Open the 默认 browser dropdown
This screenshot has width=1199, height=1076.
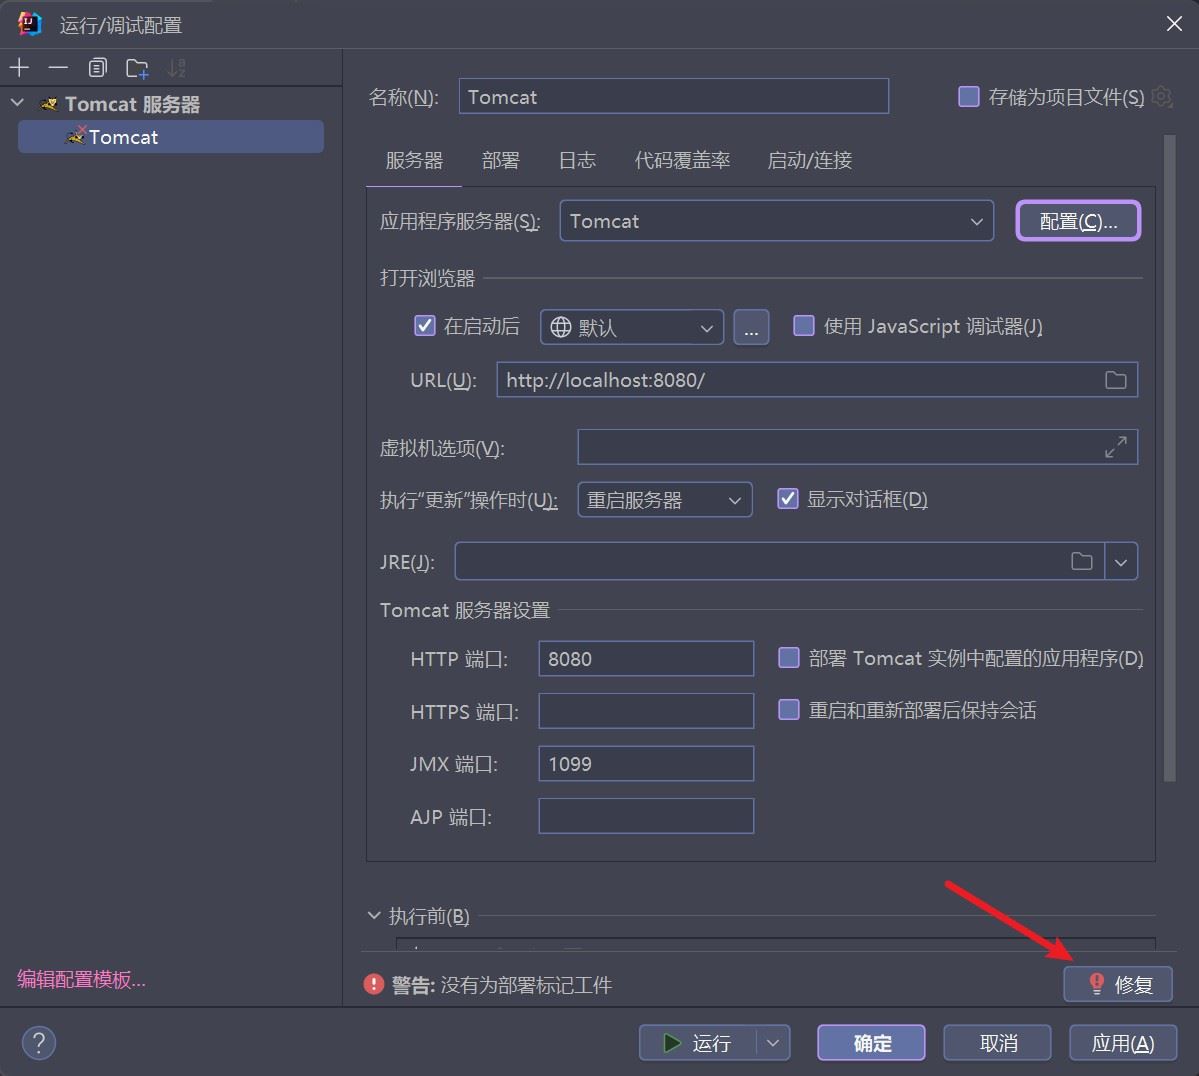tap(632, 327)
